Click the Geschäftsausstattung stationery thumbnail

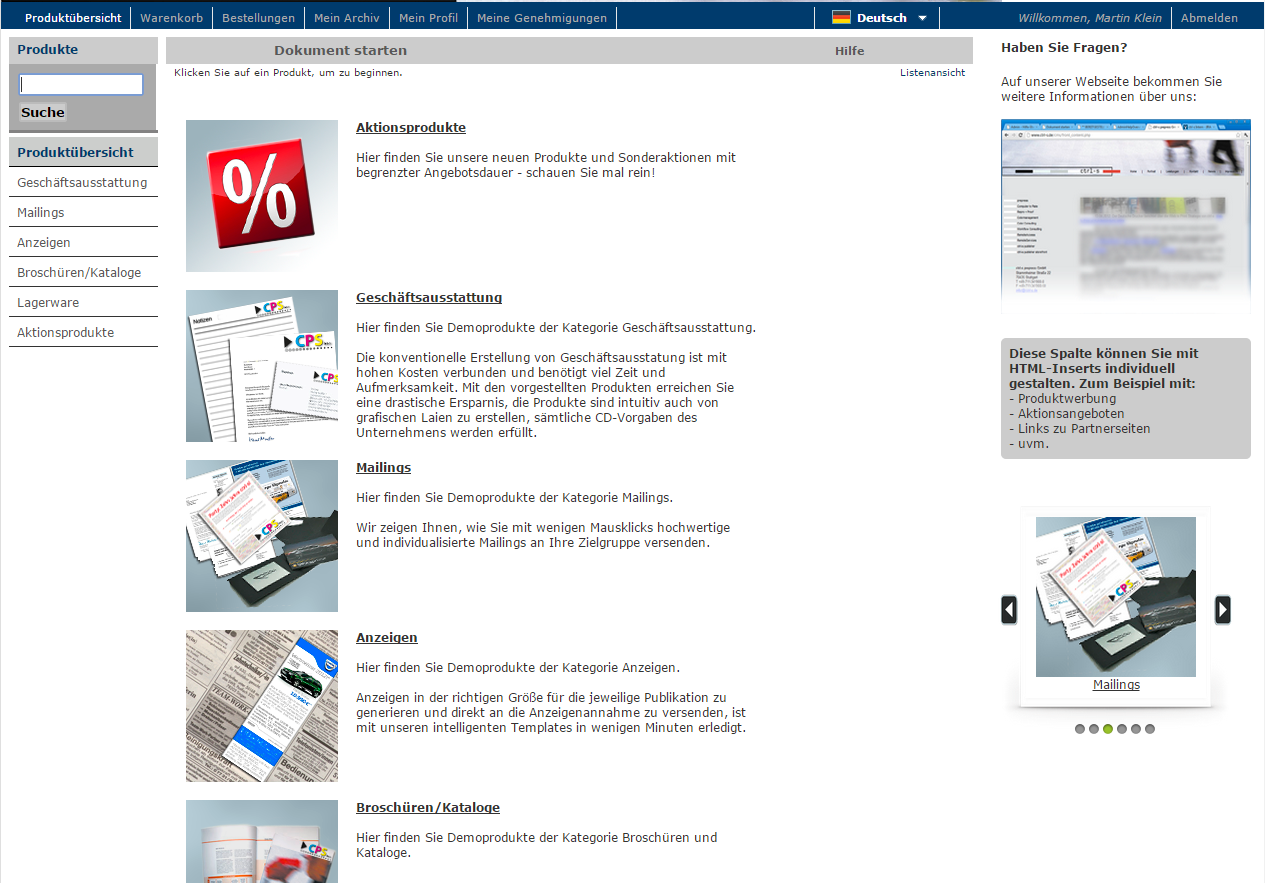tap(262, 366)
